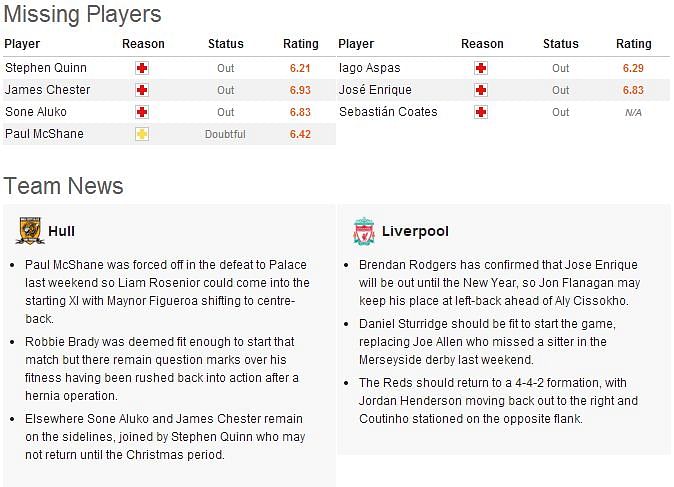Click the Hull team news heading
674x487 pixels.
[61, 231]
